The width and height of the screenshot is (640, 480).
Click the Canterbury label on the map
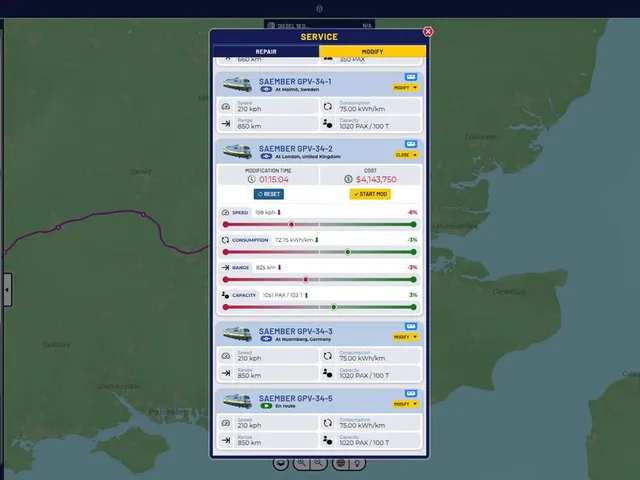[x=509, y=291]
